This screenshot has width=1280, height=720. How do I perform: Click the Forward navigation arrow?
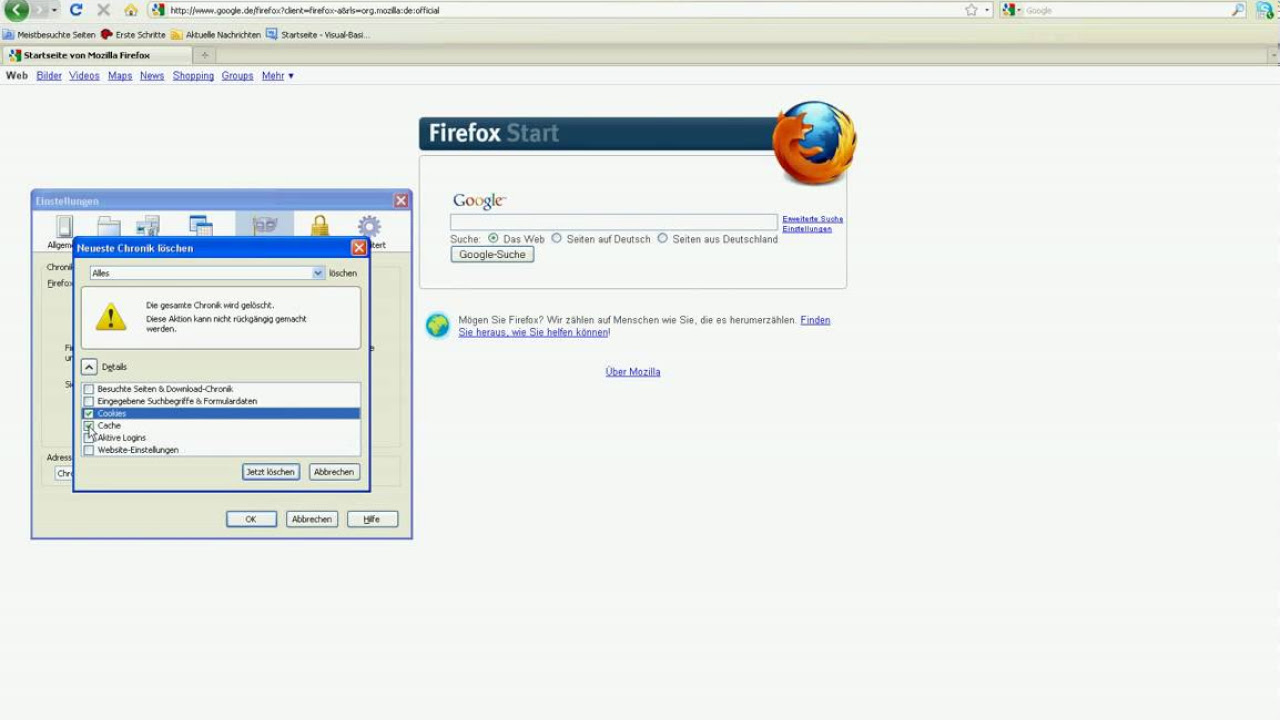click(38, 10)
